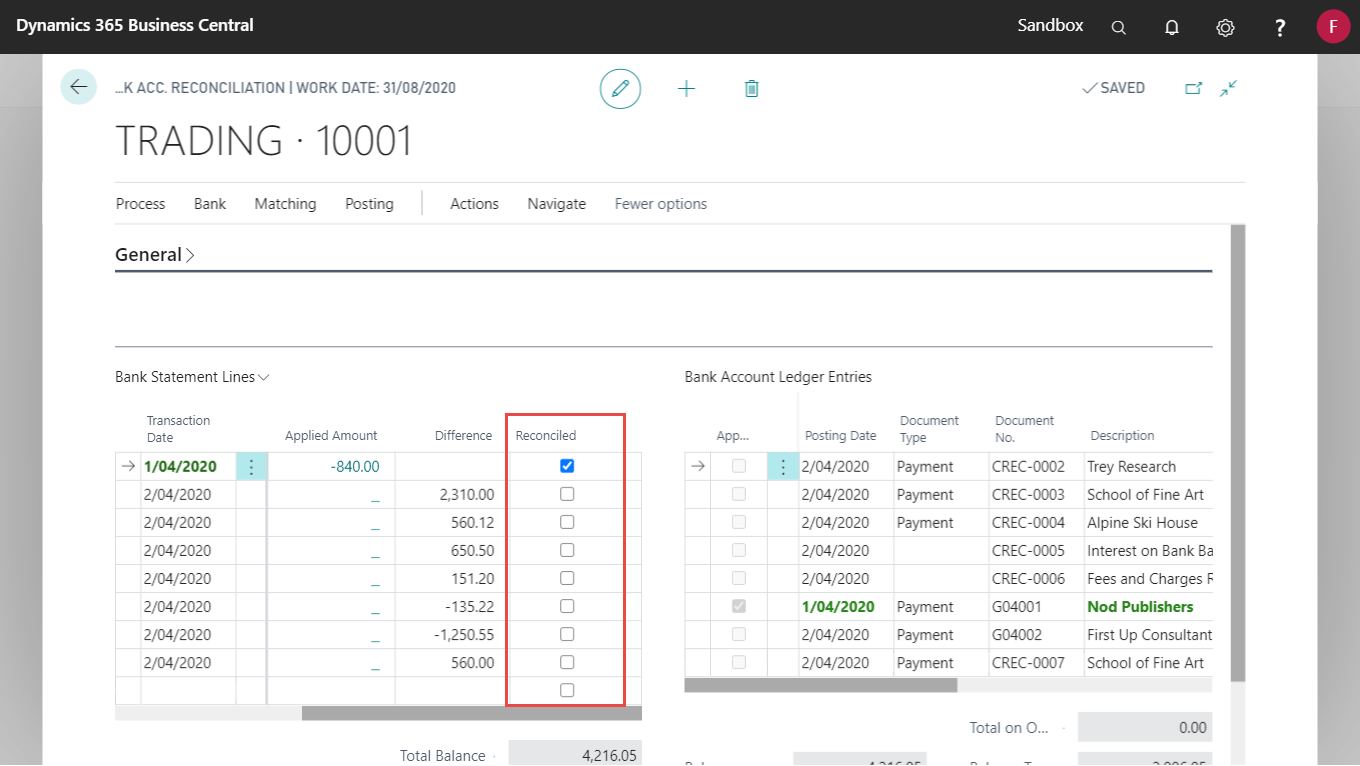Open the Posting menu
Image resolution: width=1360 pixels, height=766 pixels.
pyautogui.click(x=369, y=204)
